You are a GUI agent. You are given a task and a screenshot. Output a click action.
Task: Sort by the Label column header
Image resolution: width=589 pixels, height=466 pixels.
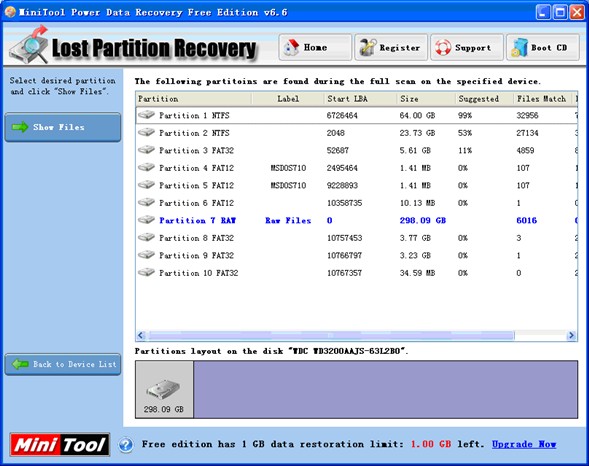pos(288,99)
